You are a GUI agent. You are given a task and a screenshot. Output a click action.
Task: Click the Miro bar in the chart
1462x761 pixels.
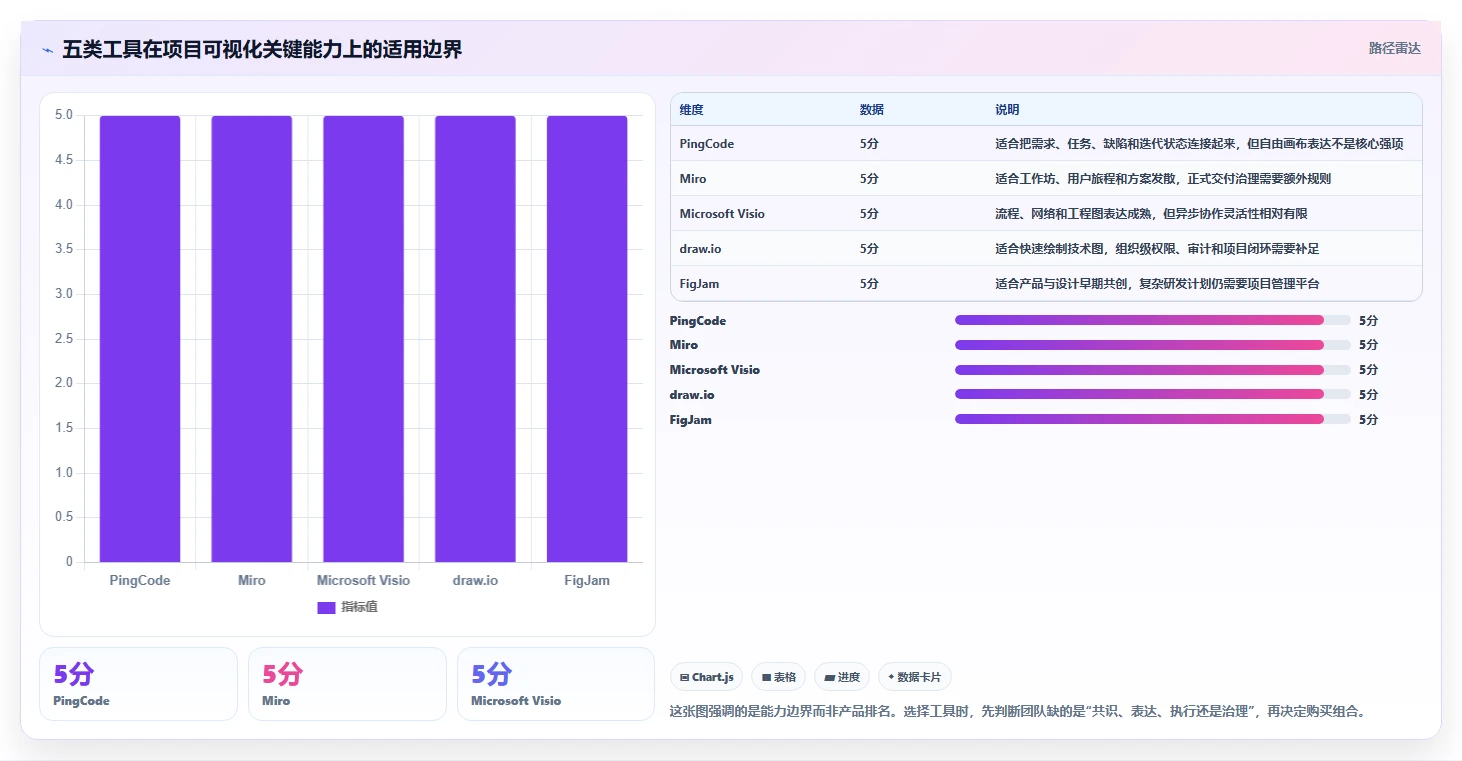252,339
